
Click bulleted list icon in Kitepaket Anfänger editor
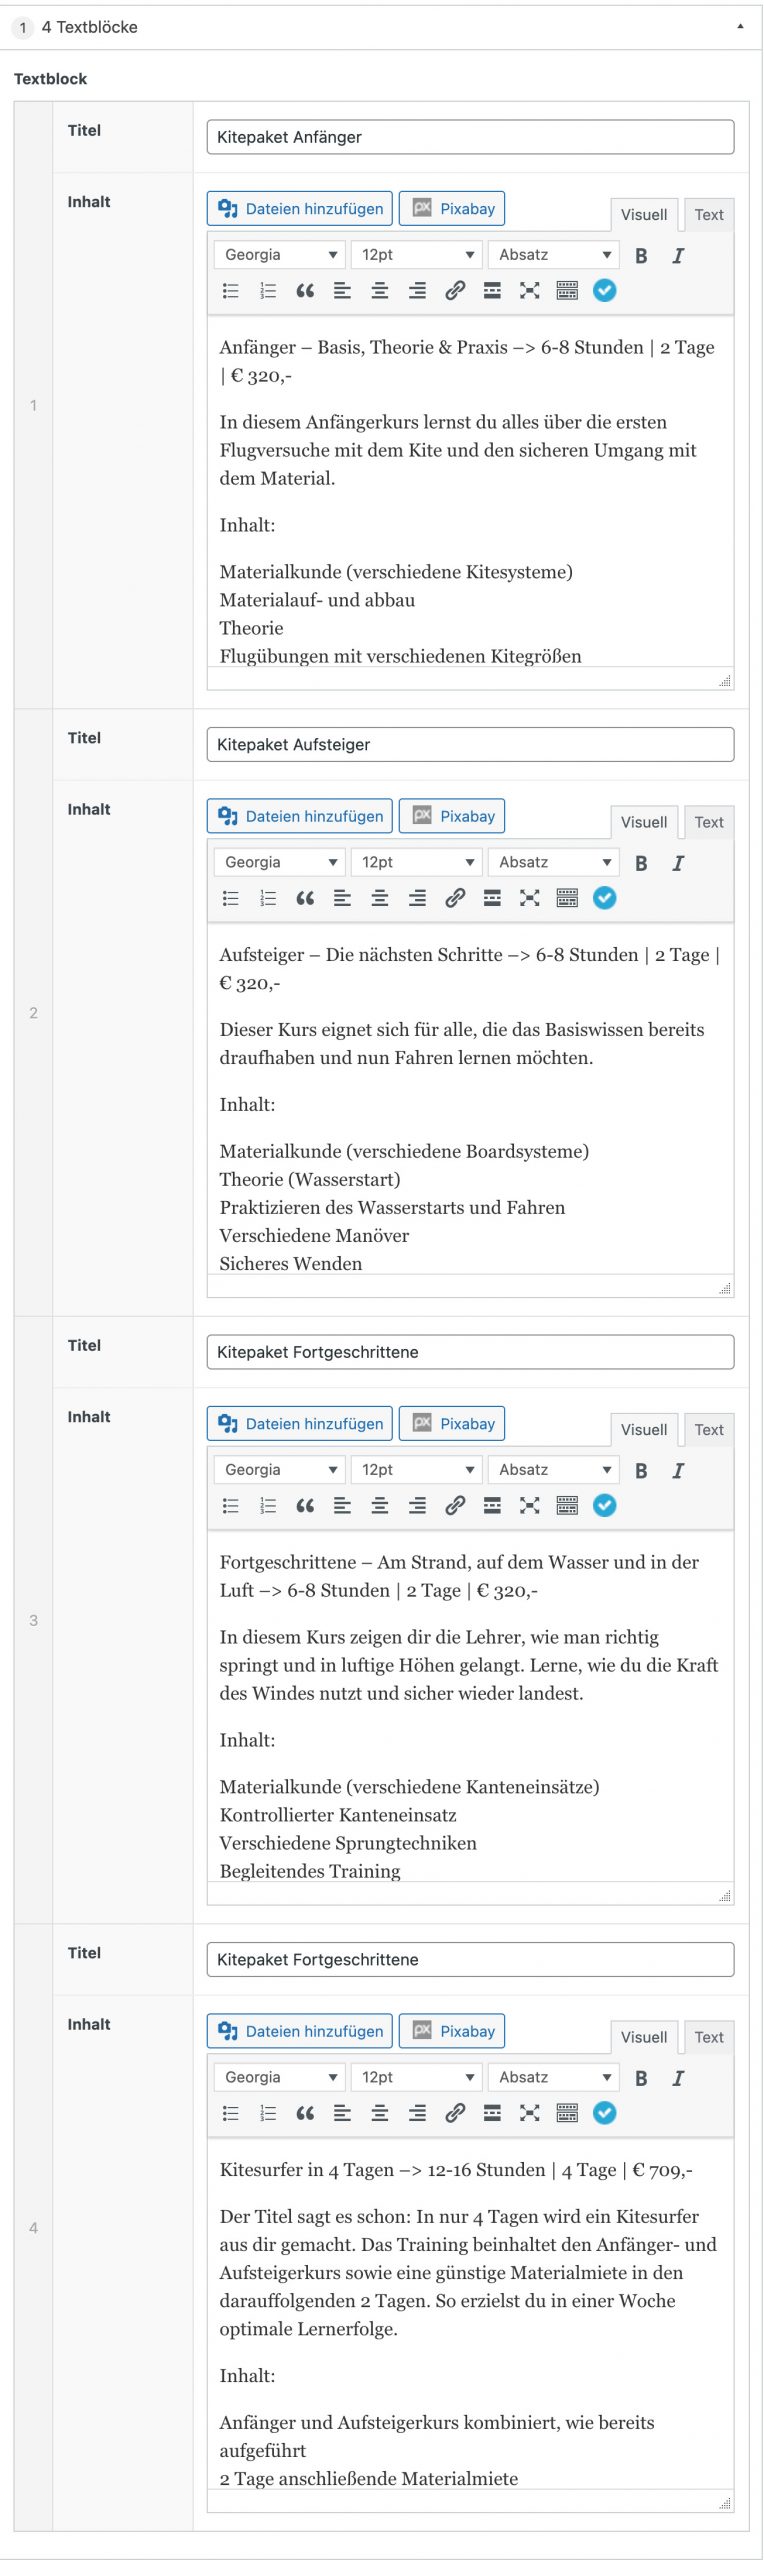[231, 291]
